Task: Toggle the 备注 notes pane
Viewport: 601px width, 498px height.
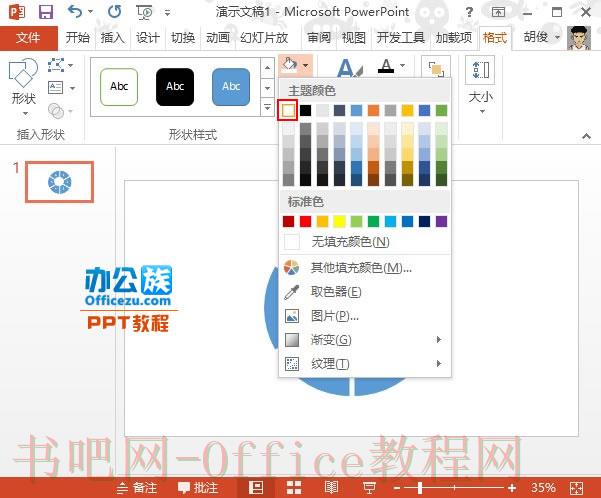Action: click(x=137, y=488)
